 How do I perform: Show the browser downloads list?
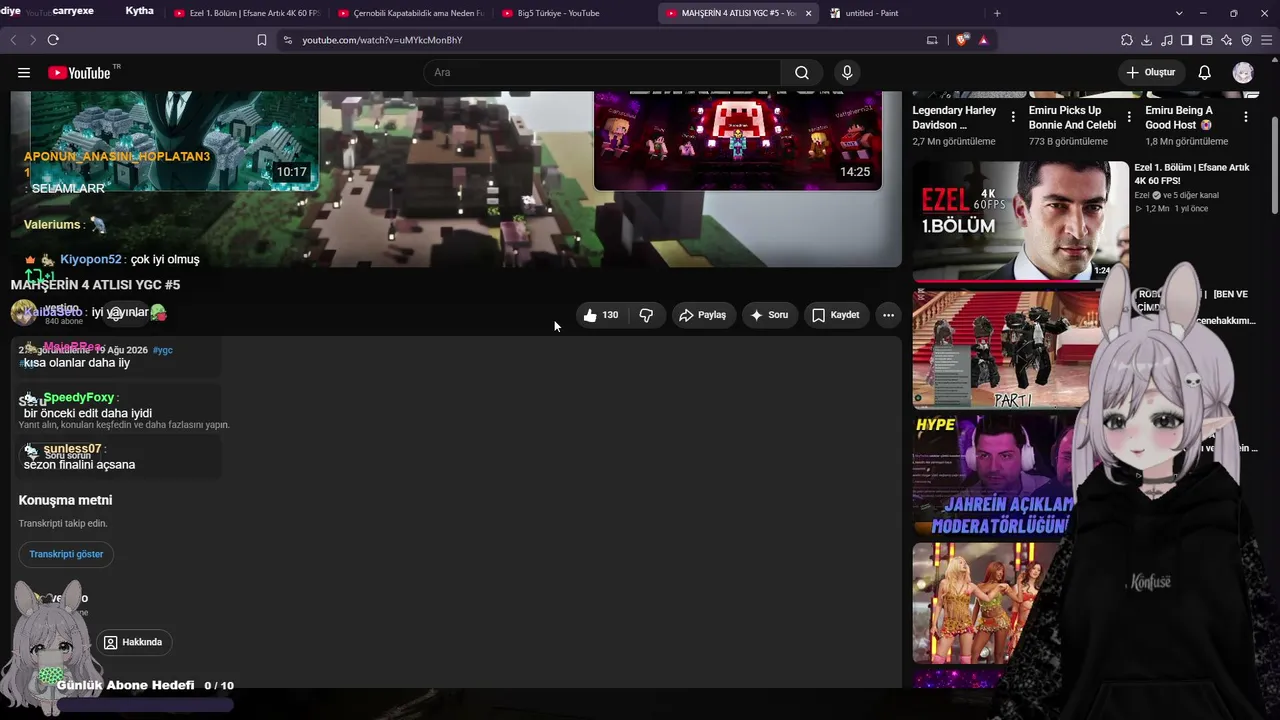[1147, 40]
